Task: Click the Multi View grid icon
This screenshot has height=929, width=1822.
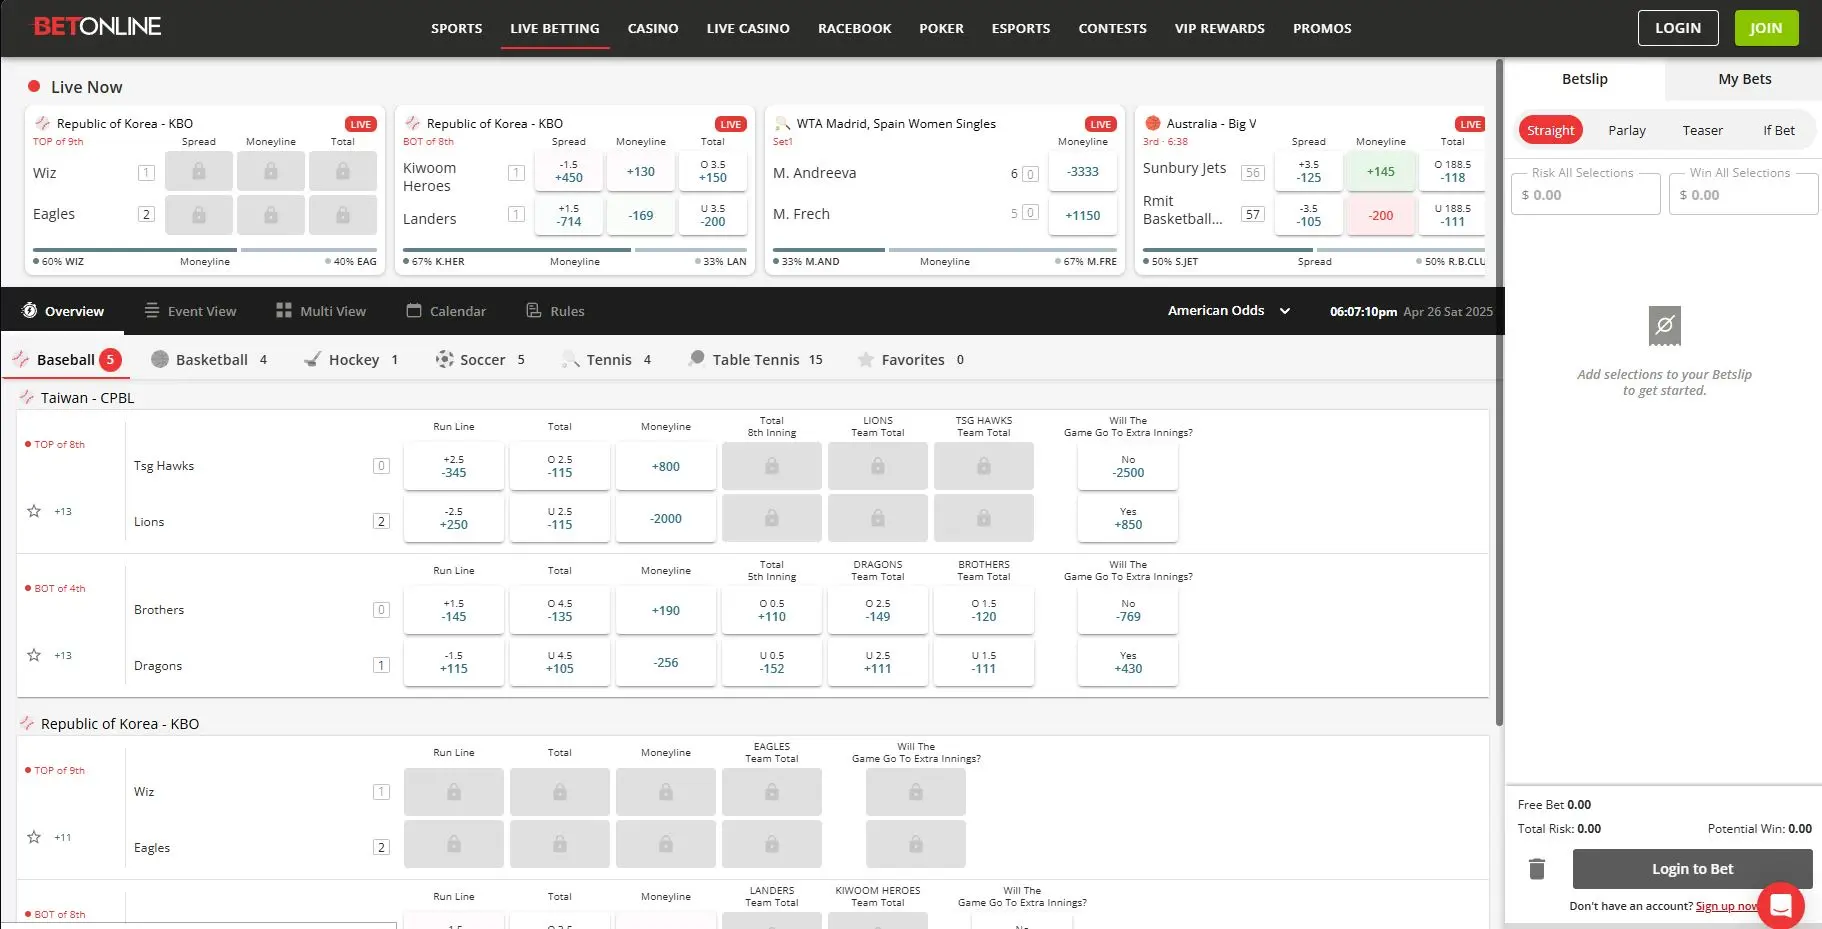Action: (284, 310)
